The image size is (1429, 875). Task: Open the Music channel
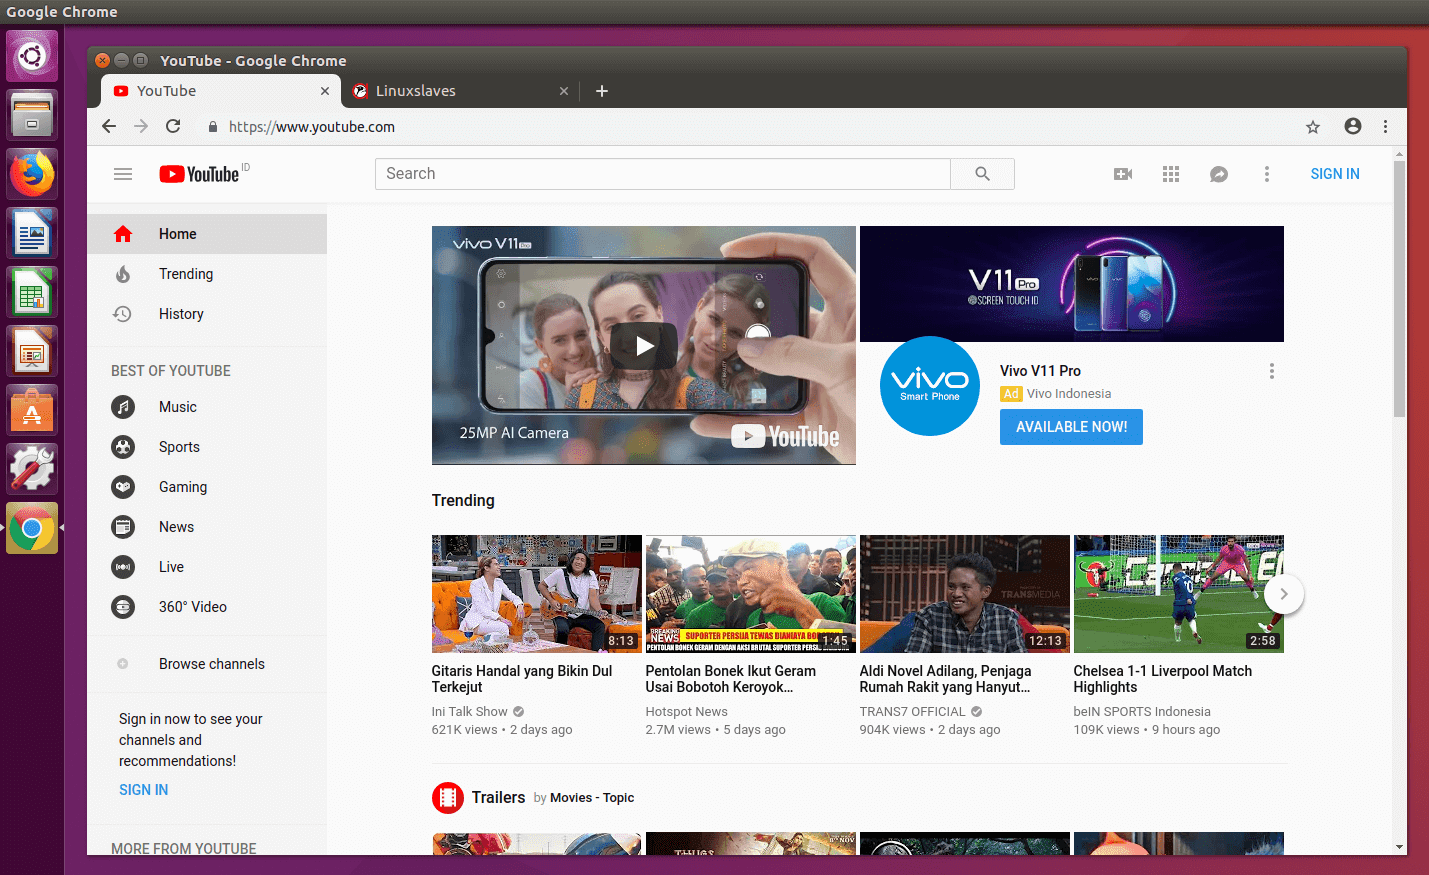[207, 407]
